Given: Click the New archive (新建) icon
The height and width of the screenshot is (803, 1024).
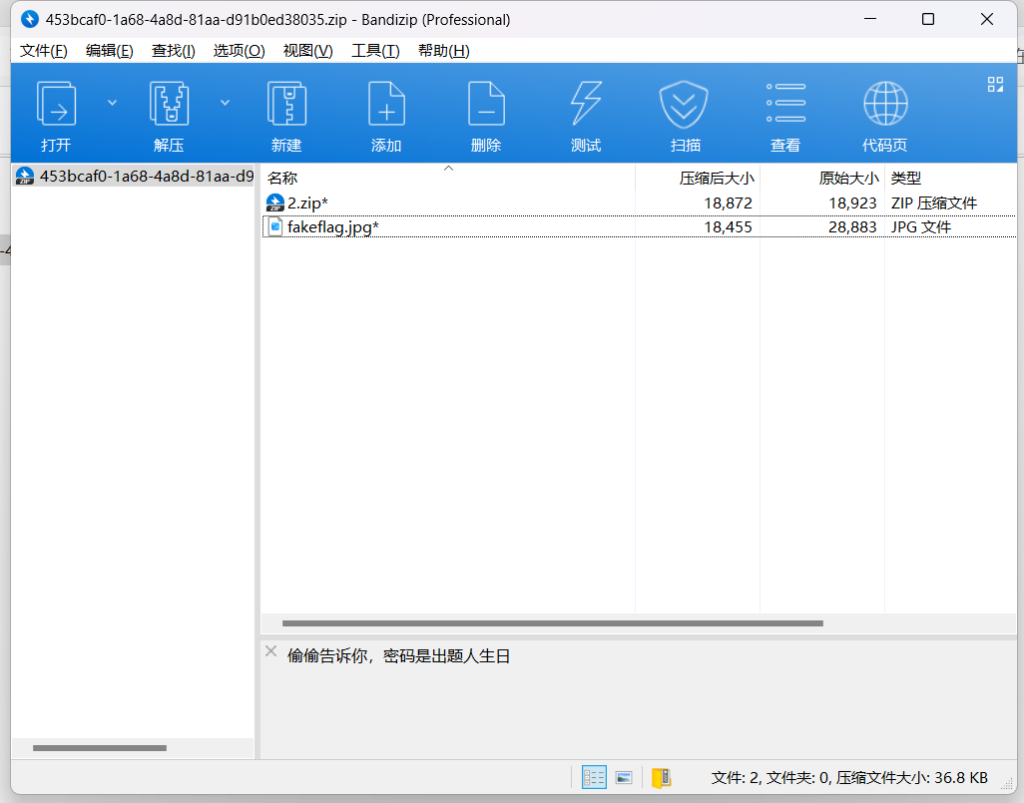Looking at the screenshot, I should [286, 104].
